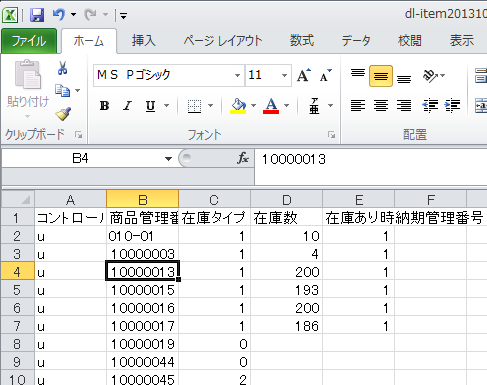Viewport: 487px width, 385px height.
Task: Align text right
Action: (x=404, y=106)
